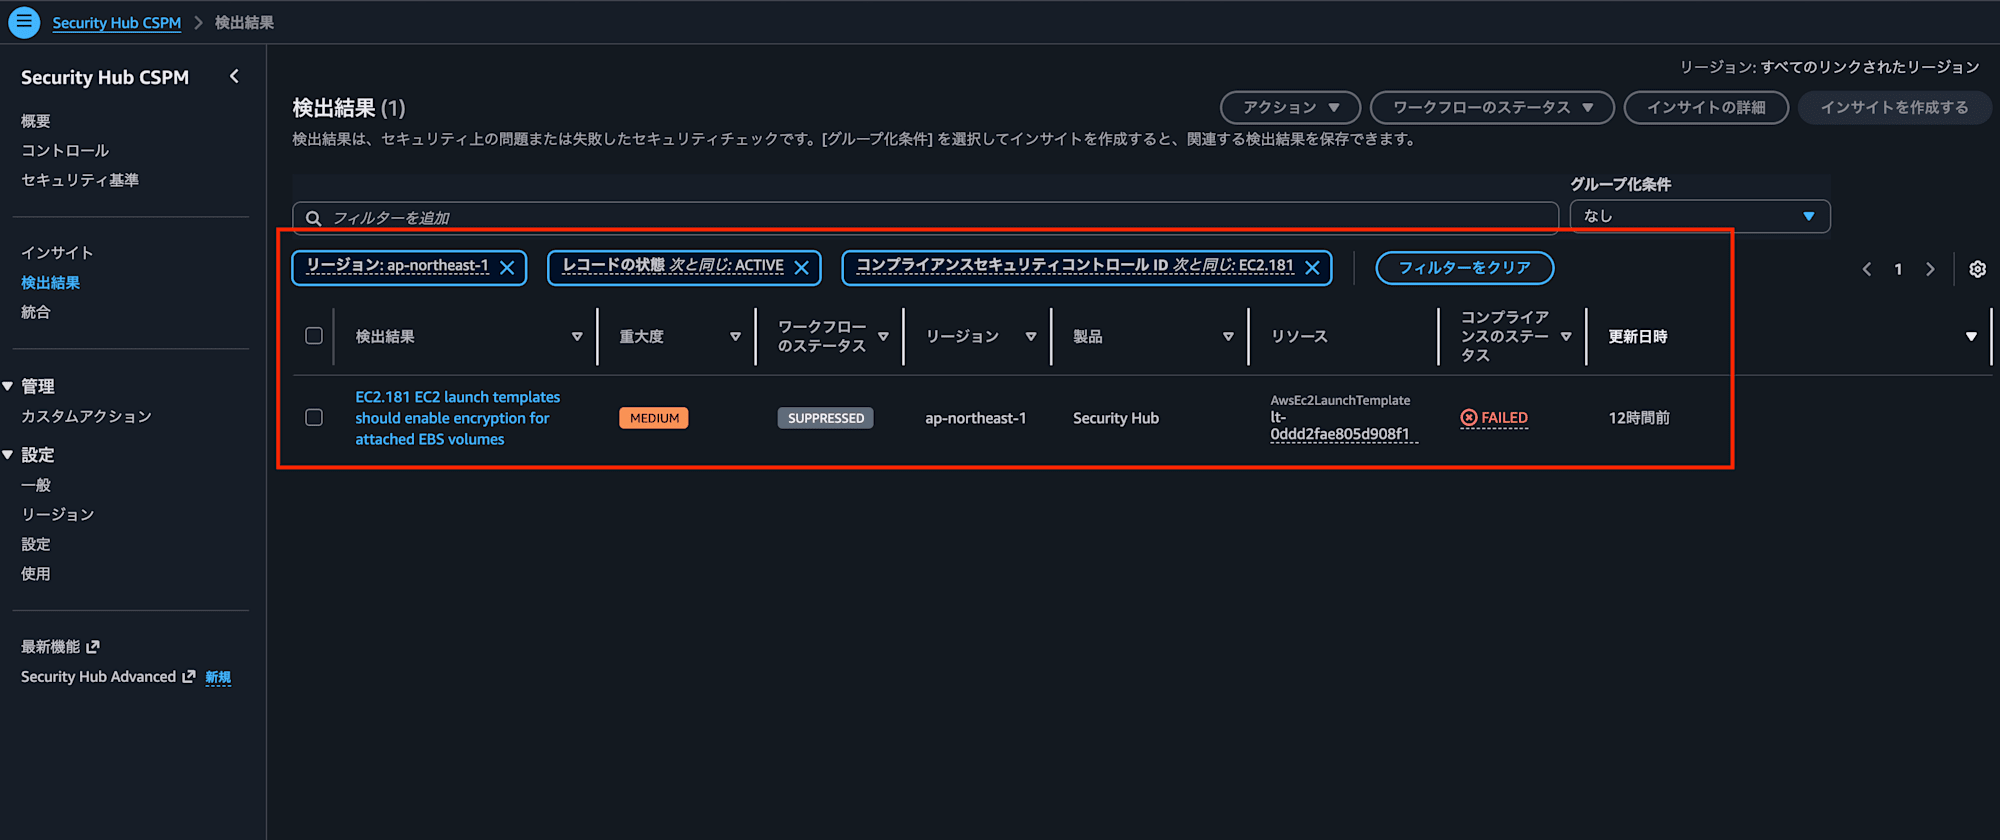Click the 検出結果 (1) heading
The image size is (2000, 840).
click(x=349, y=108)
